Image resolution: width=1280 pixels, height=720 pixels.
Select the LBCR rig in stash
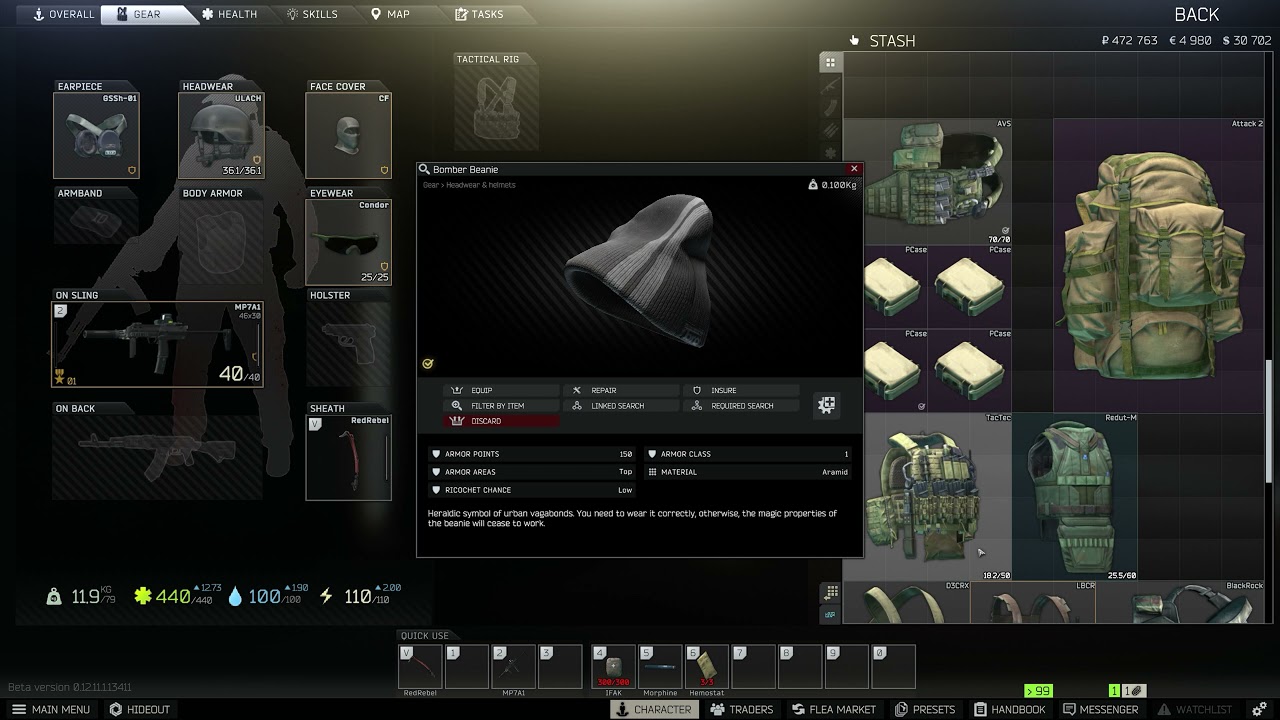tap(1034, 603)
